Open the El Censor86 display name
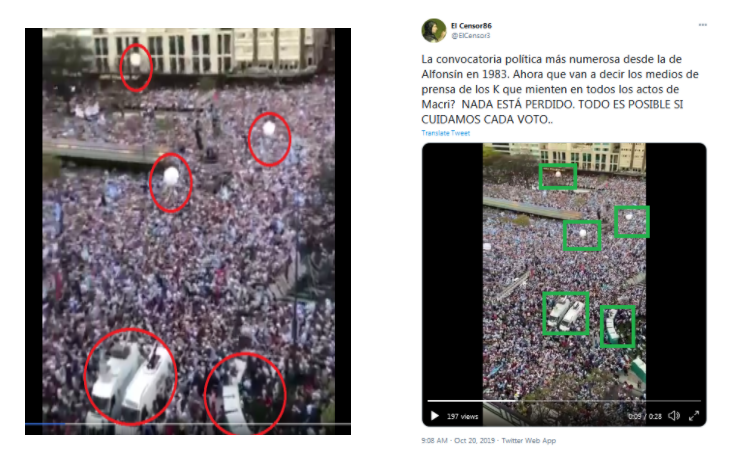 471,26
